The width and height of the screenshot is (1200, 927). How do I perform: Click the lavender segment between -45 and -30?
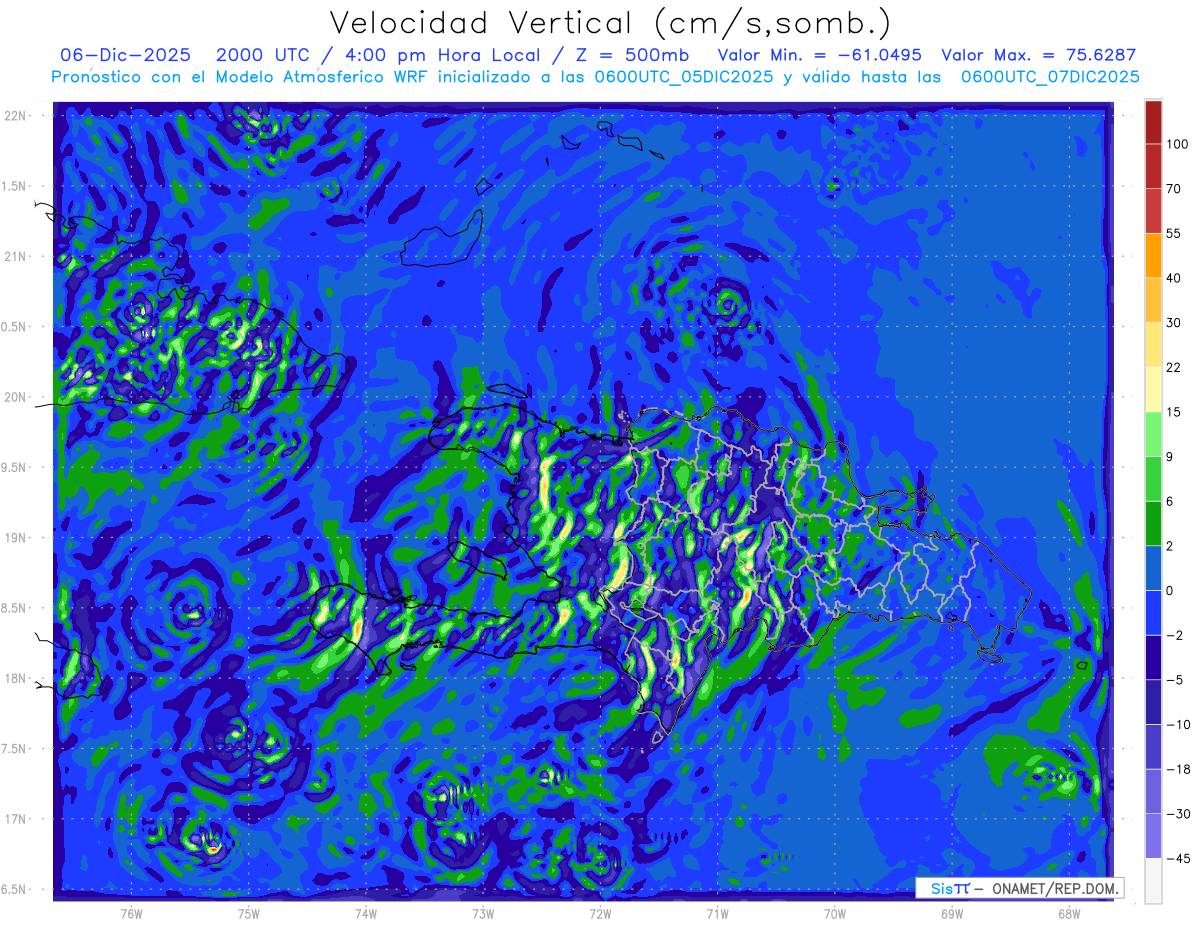(1153, 835)
